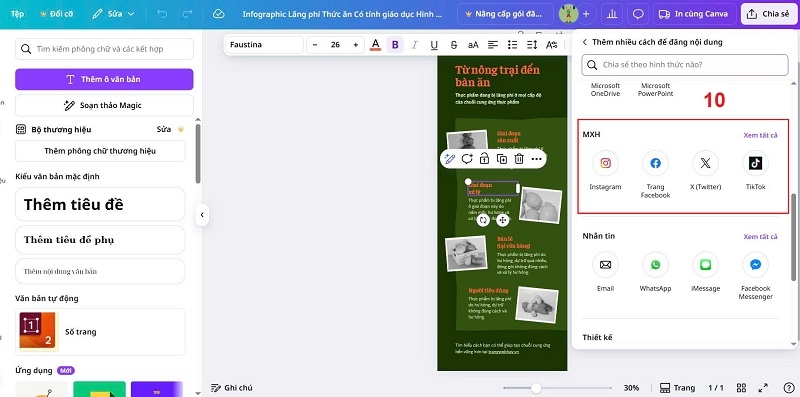The width and height of the screenshot is (800, 397).
Task: Open the Tệp menu
Action: point(17,14)
